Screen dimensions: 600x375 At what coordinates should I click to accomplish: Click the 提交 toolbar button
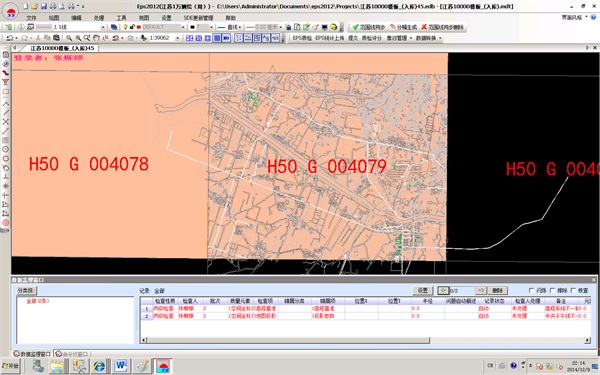pos(353,38)
